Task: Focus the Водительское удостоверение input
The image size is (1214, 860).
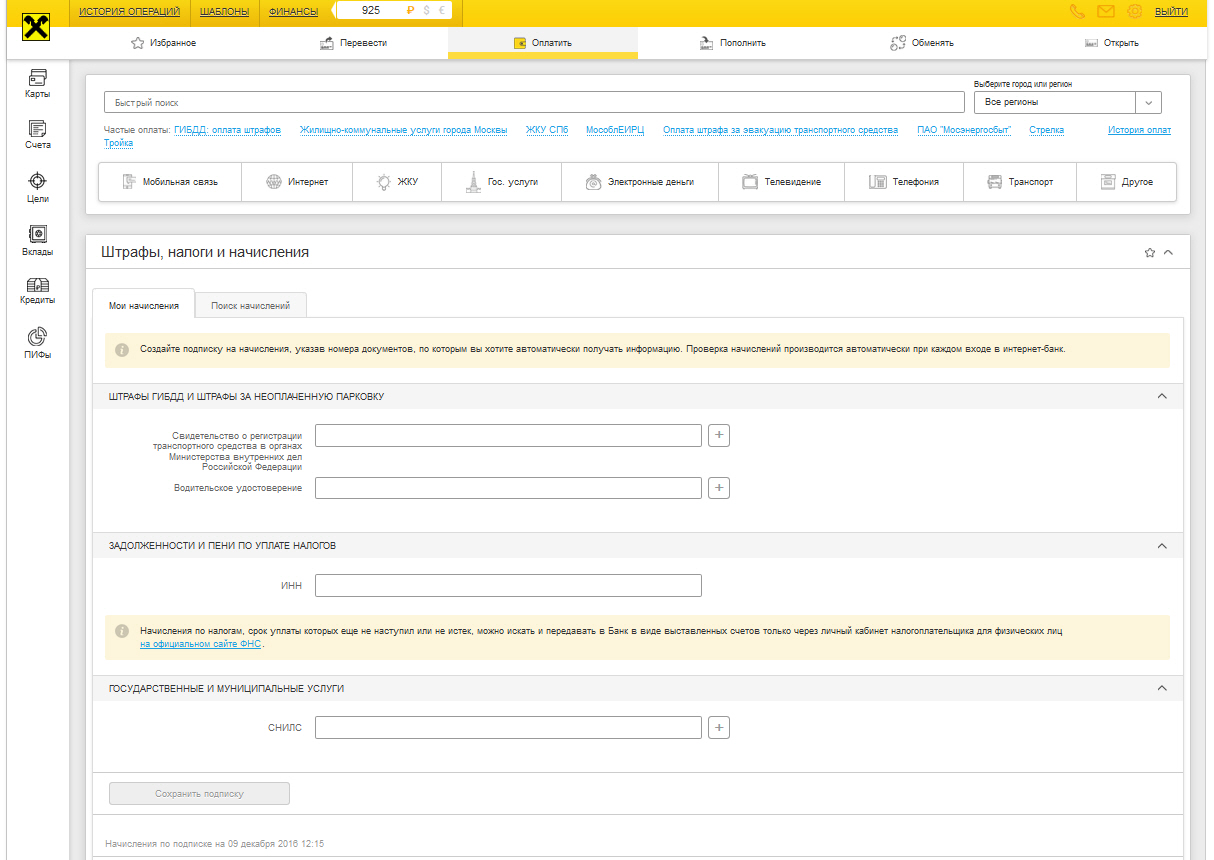Action: [x=508, y=488]
